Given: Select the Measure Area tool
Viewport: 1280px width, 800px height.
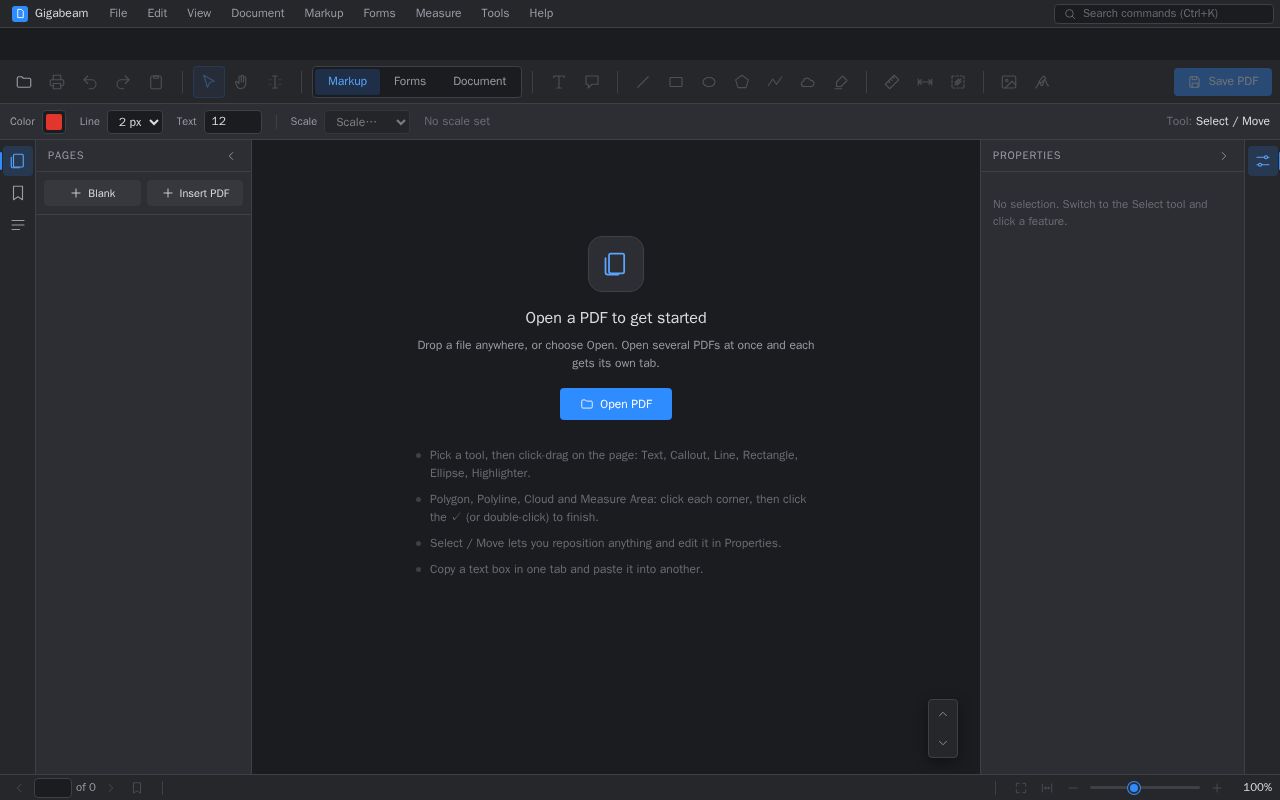Looking at the screenshot, I should [958, 82].
